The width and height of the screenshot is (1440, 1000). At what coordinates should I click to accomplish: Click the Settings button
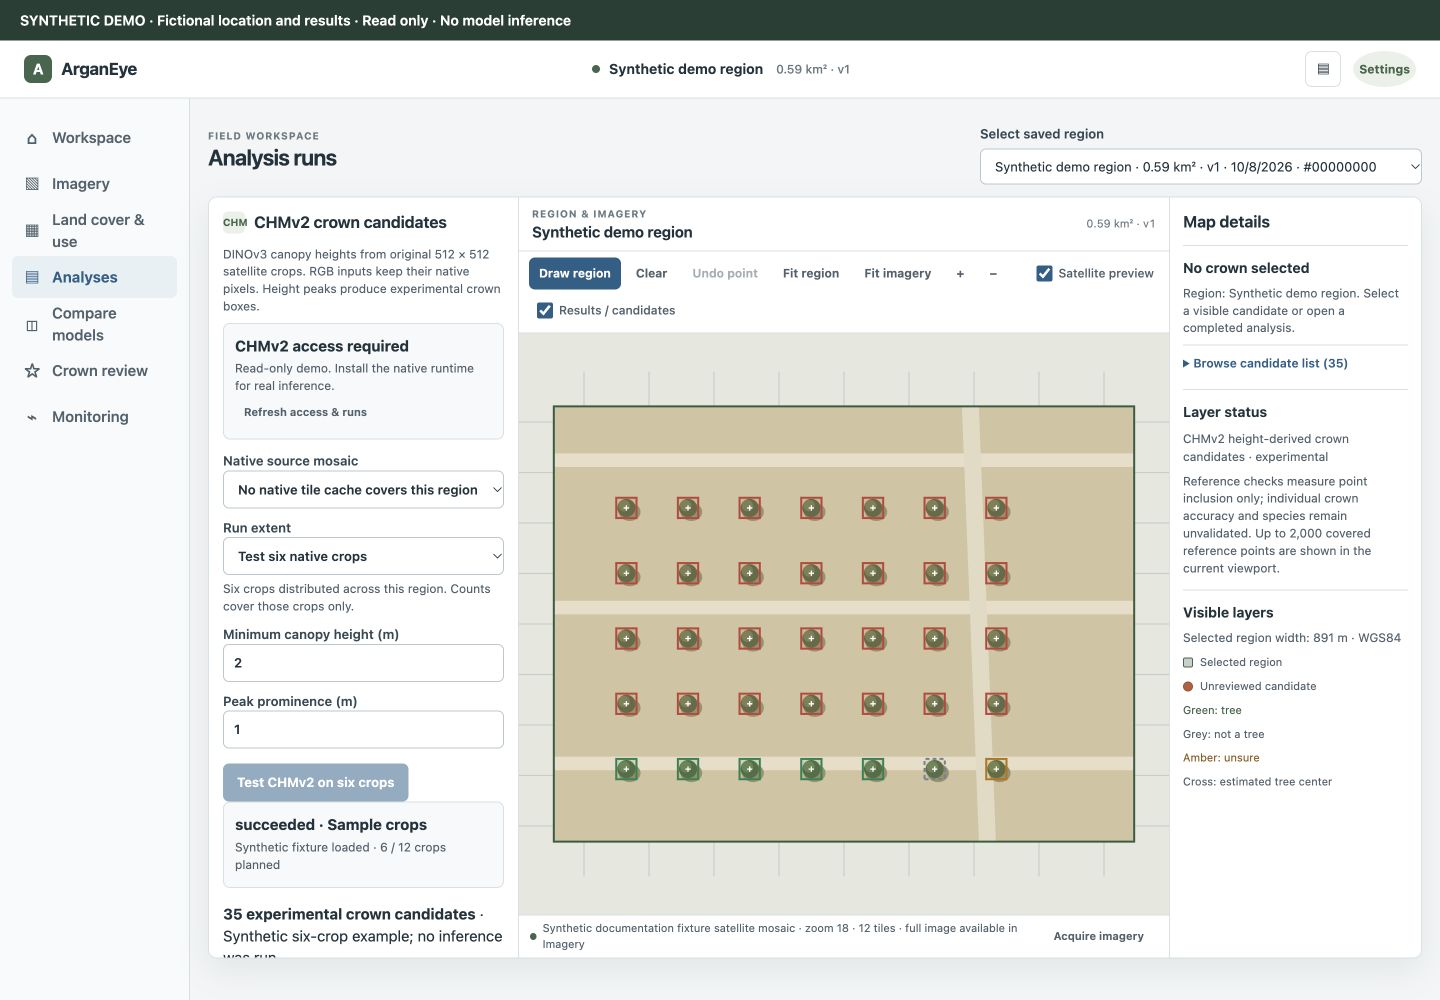click(1384, 69)
